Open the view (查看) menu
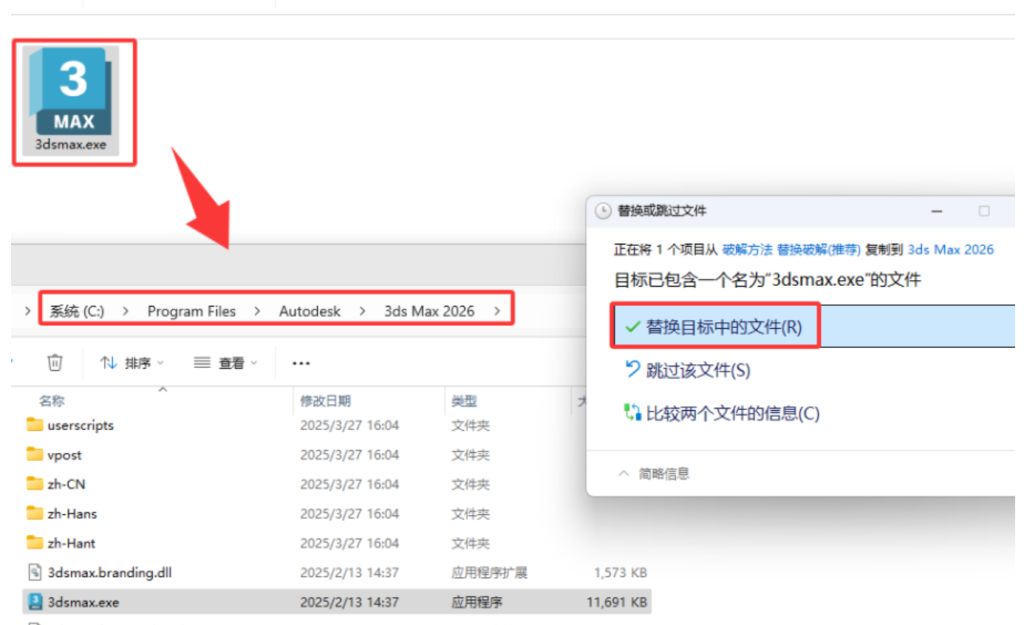Image resolution: width=1024 pixels, height=625 pixels. pyautogui.click(x=225, y=363)
